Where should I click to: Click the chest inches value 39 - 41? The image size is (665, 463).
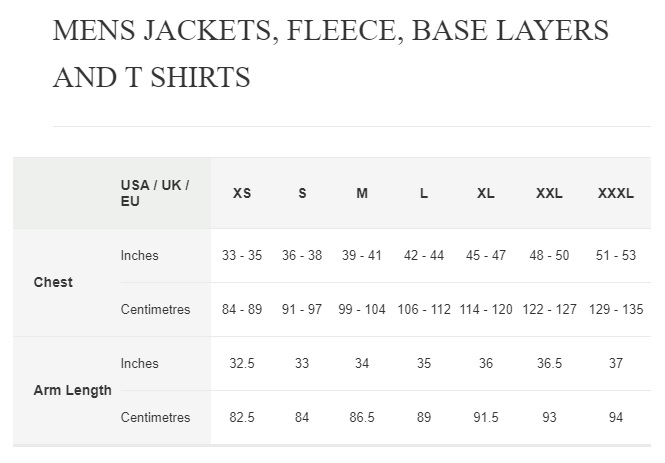click(362, 255)
